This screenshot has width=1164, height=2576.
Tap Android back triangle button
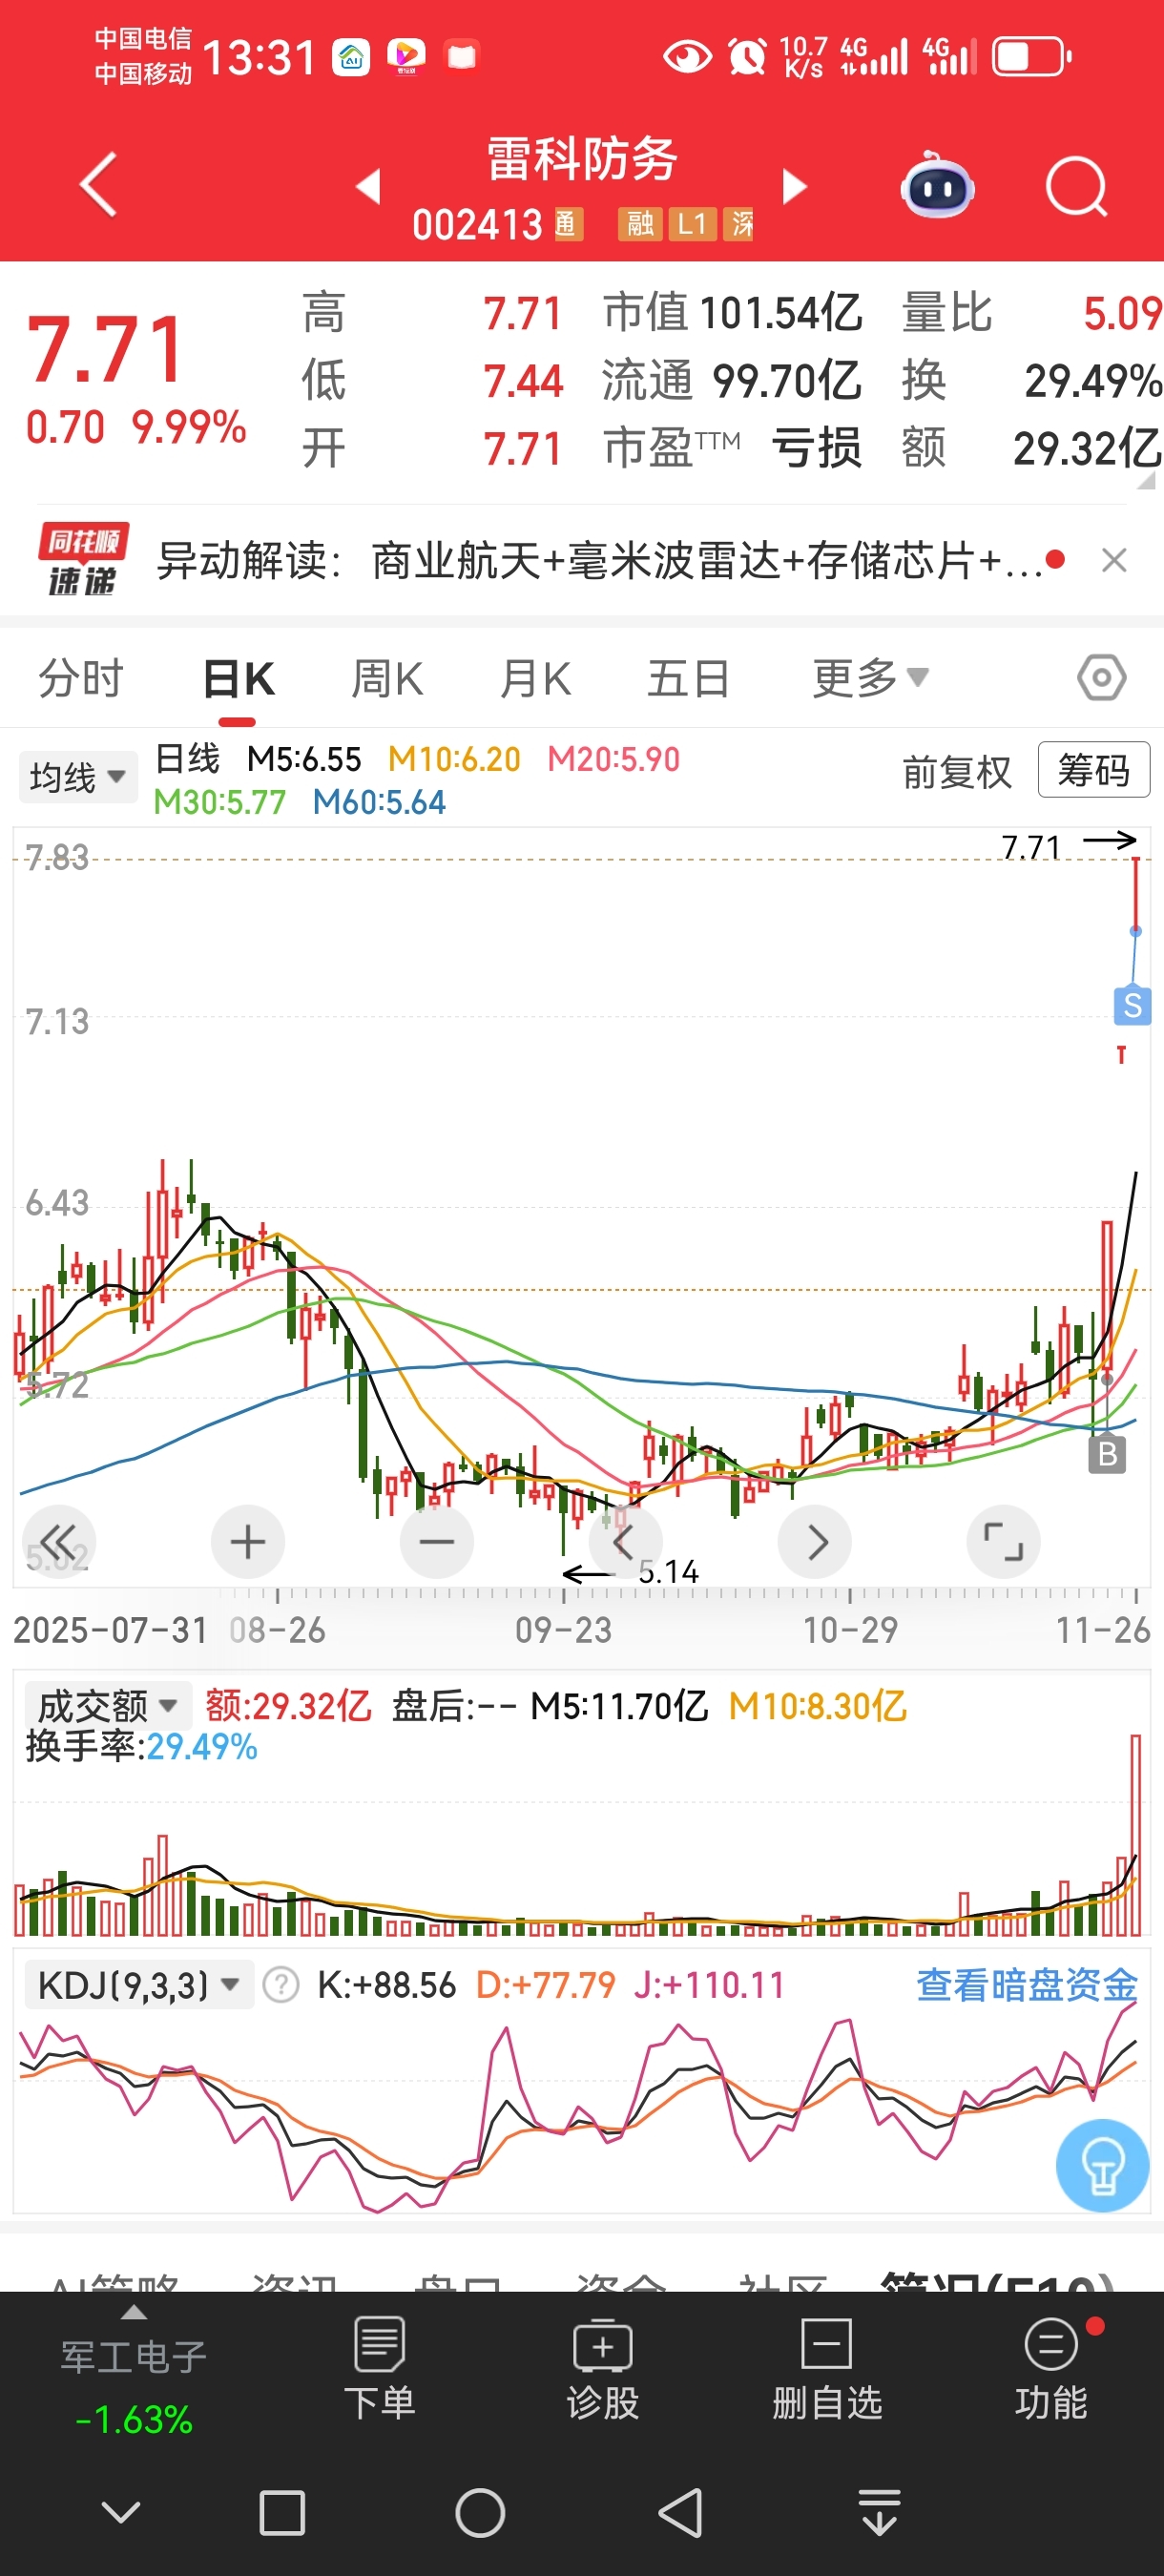coord(680,2513)
